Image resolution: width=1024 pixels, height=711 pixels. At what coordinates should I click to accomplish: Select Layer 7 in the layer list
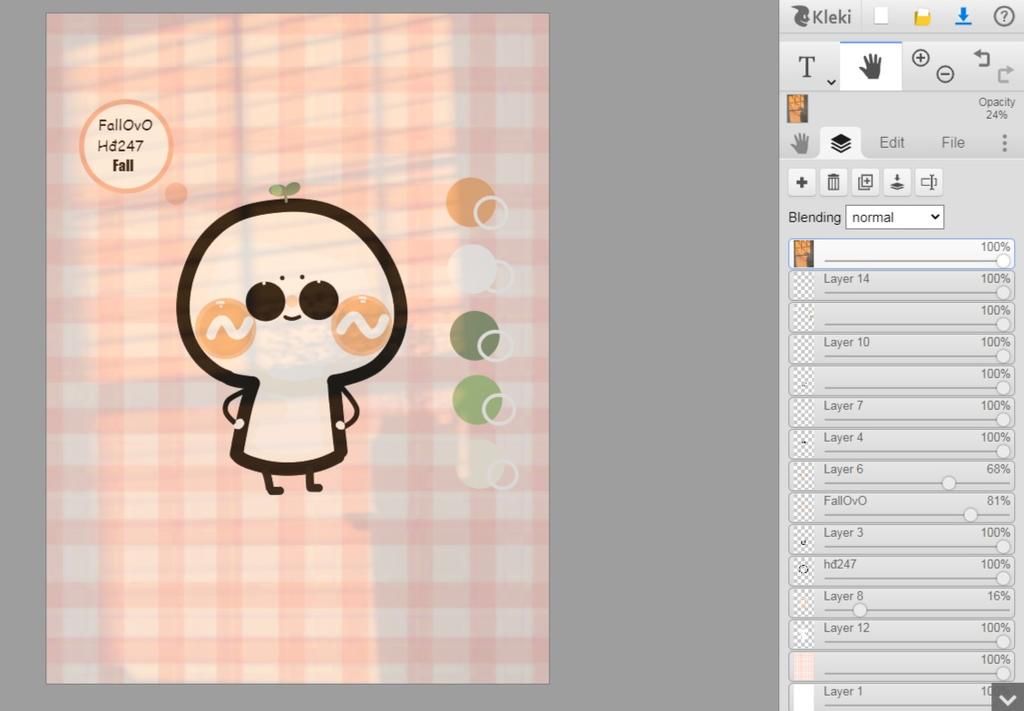[901, 413]
